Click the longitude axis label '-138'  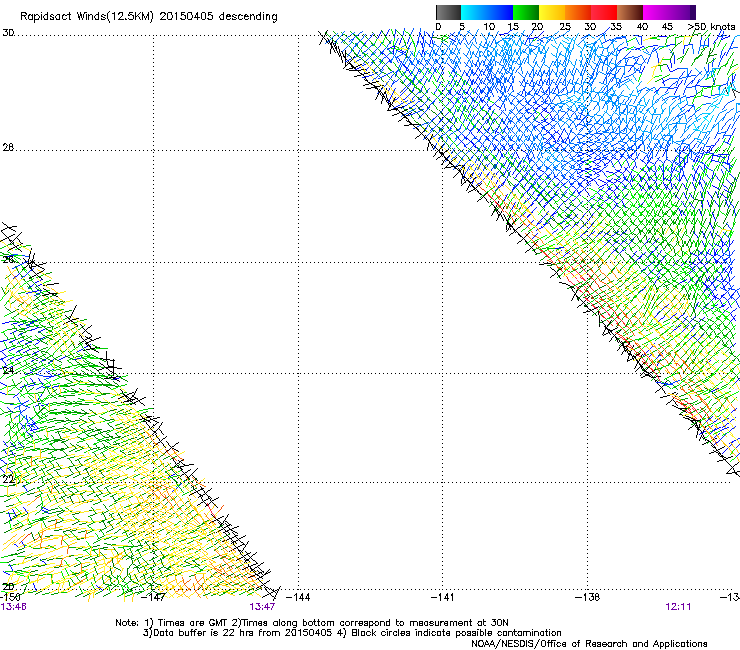pos(587,597)
